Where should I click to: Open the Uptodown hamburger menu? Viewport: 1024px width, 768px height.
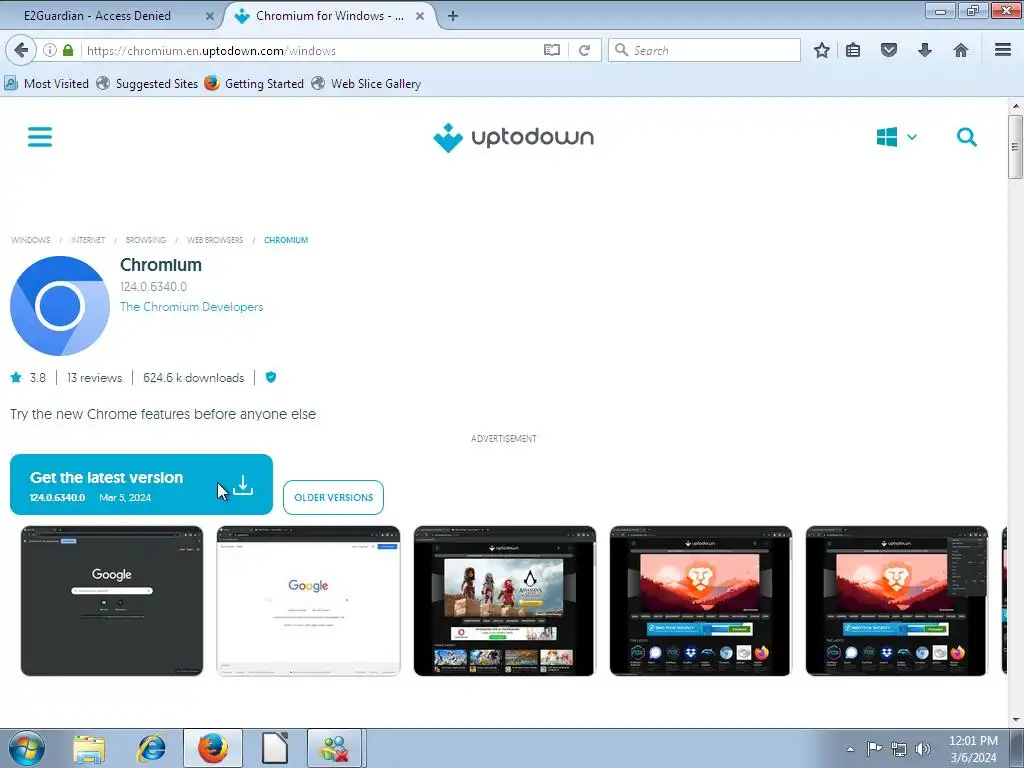click(40, 137)
